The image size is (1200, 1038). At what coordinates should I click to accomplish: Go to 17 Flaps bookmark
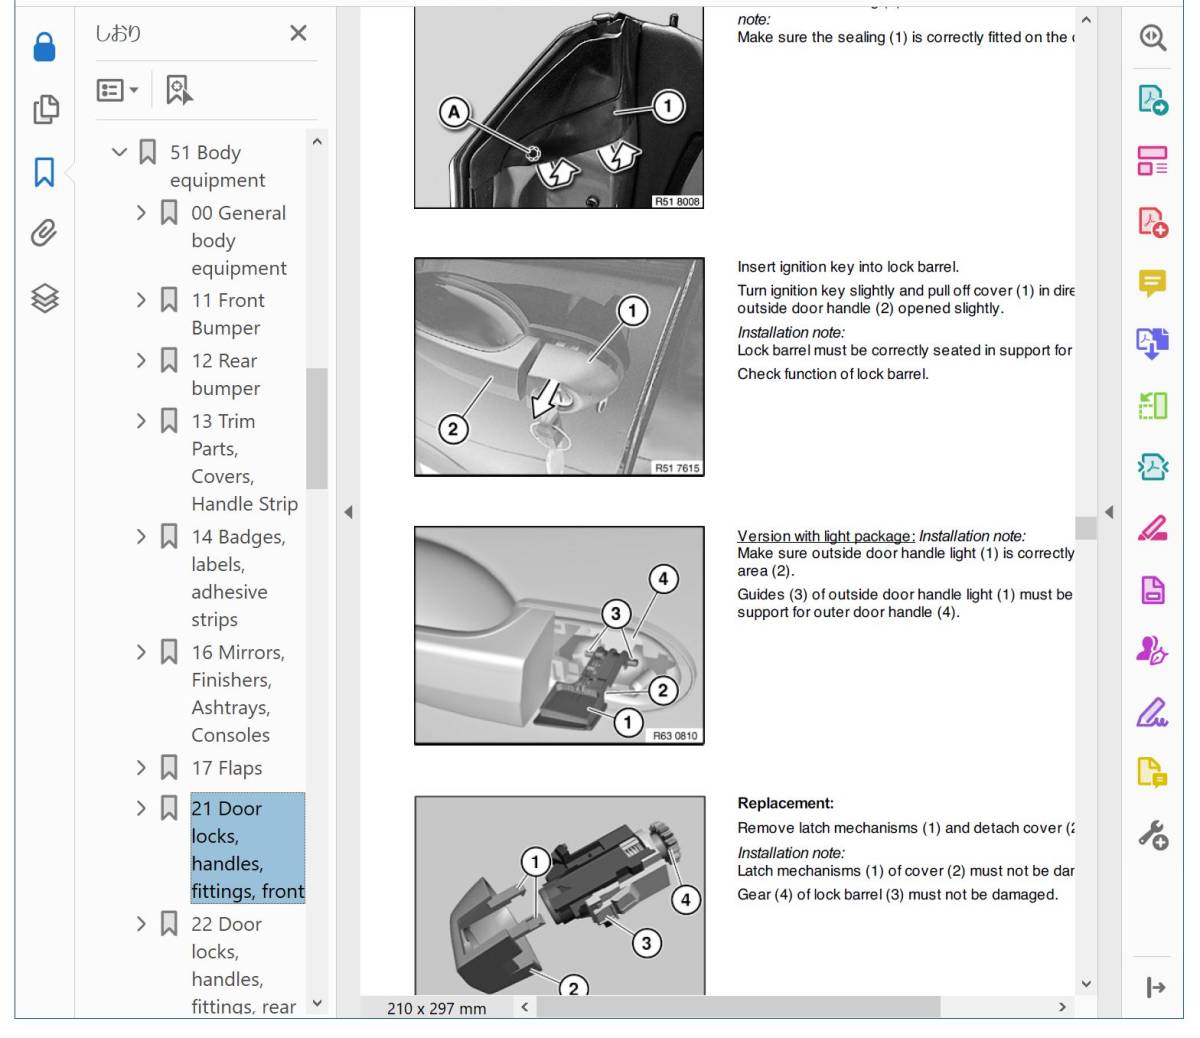click(x=227, y=768)
